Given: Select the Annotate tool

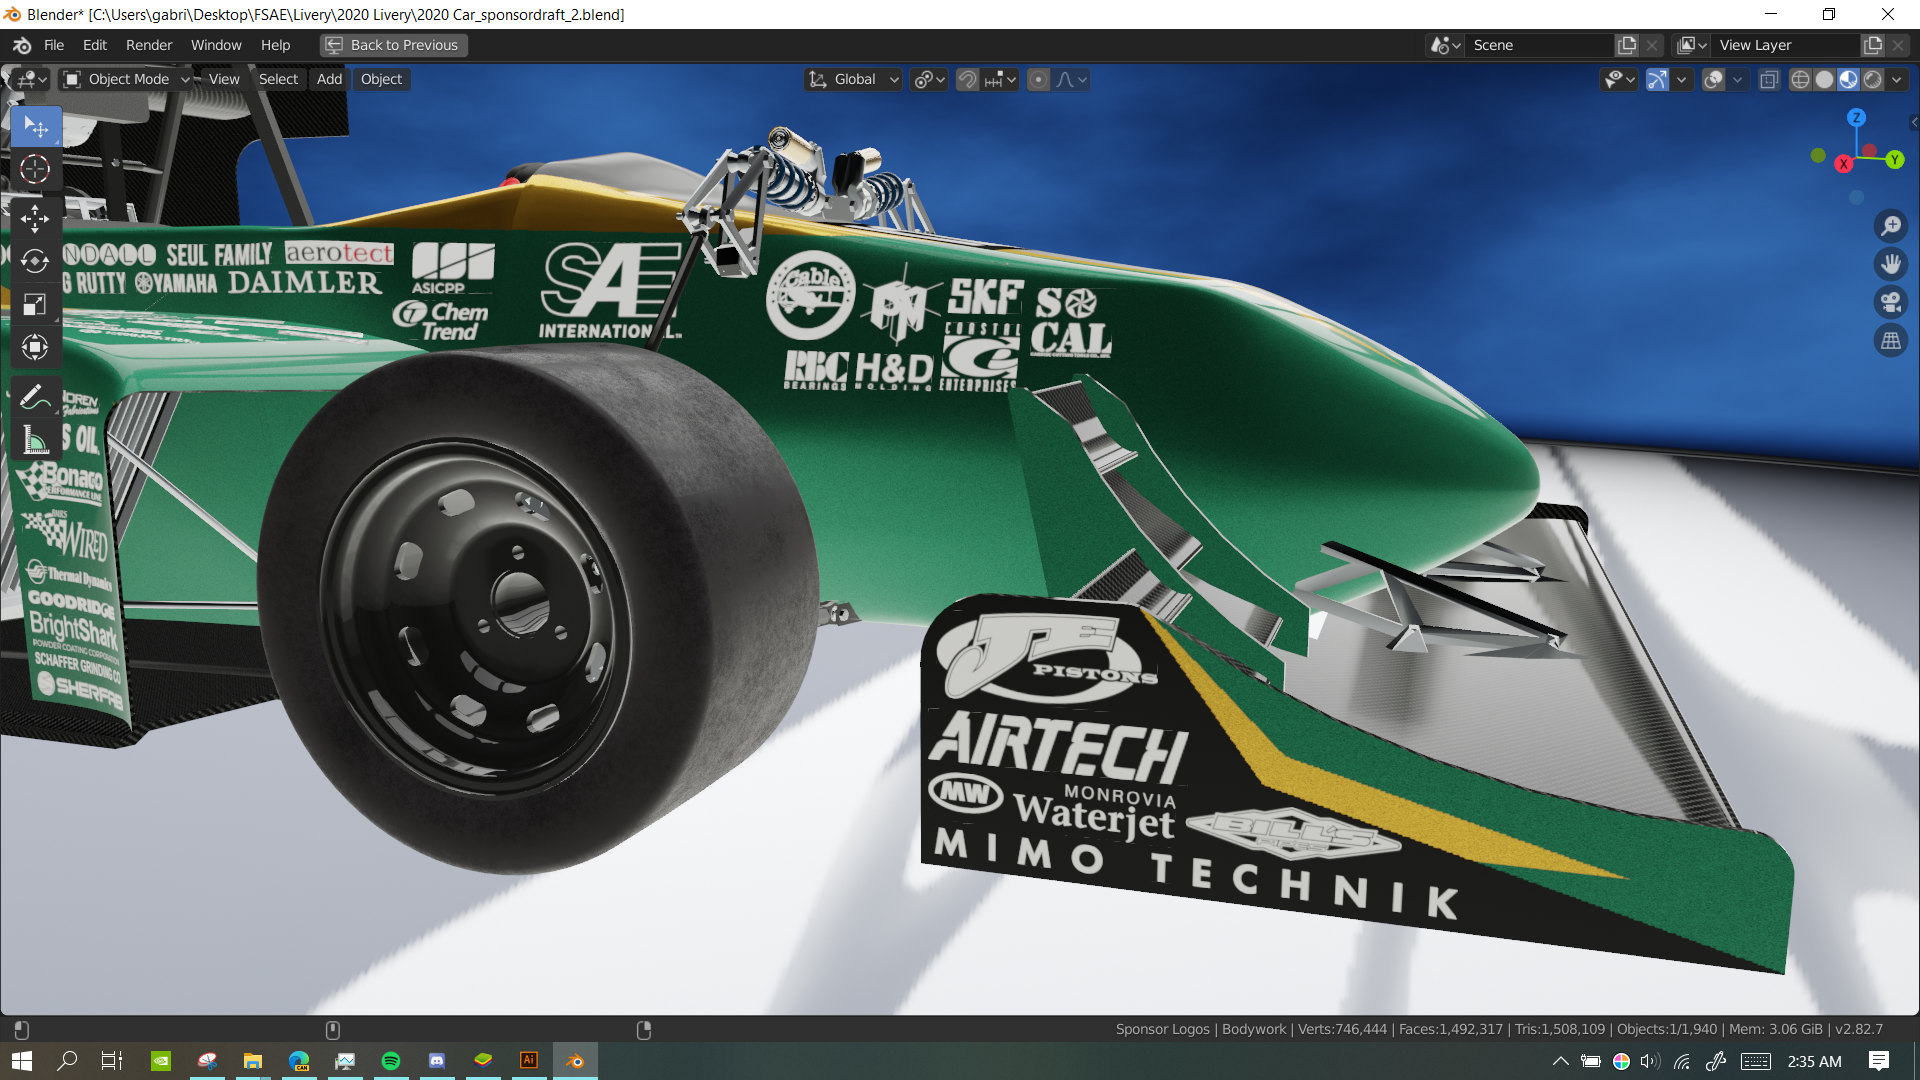Looking at the screenshot, I should point(36,397).
